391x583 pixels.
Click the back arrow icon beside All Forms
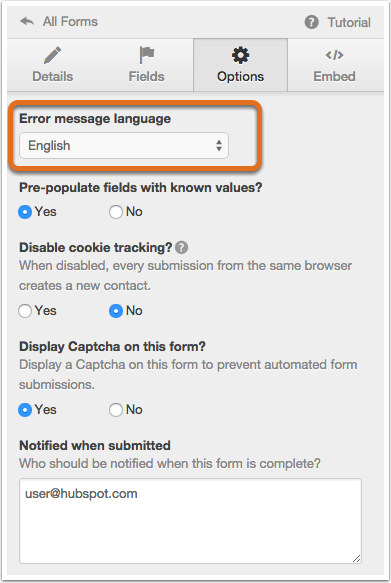[x=27, y=22]
